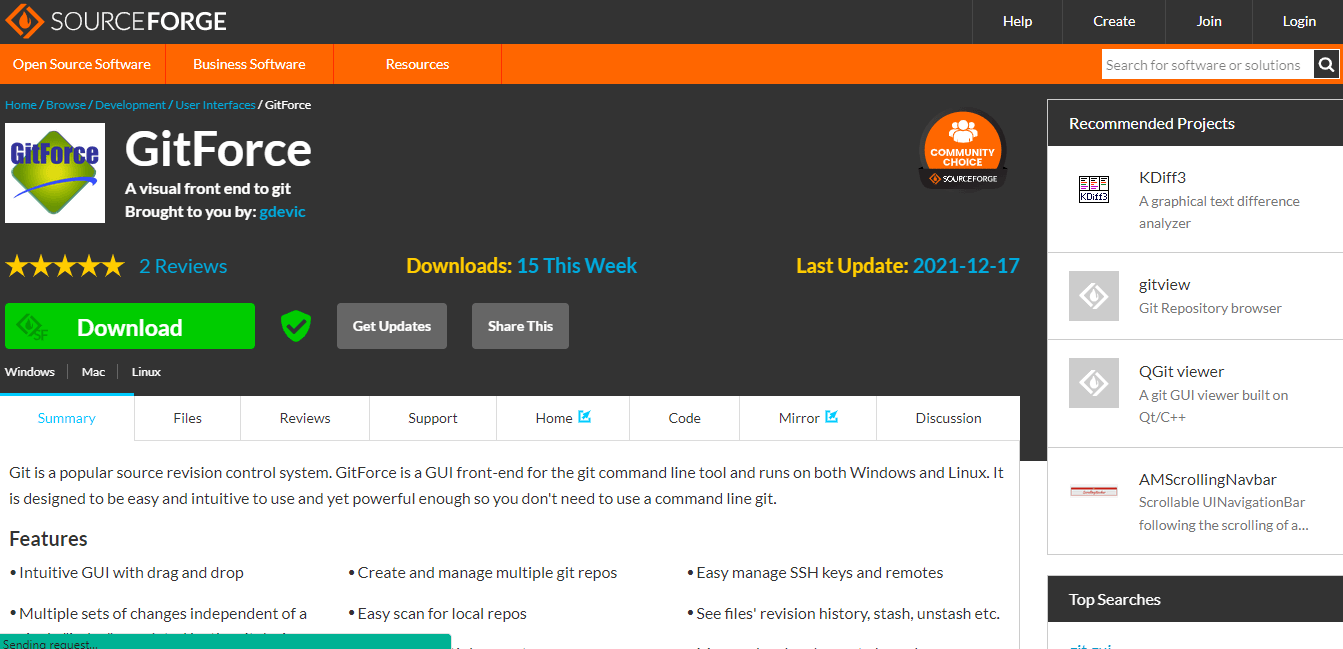
Task: Go to the Support tab
Action: coord(433,418)
